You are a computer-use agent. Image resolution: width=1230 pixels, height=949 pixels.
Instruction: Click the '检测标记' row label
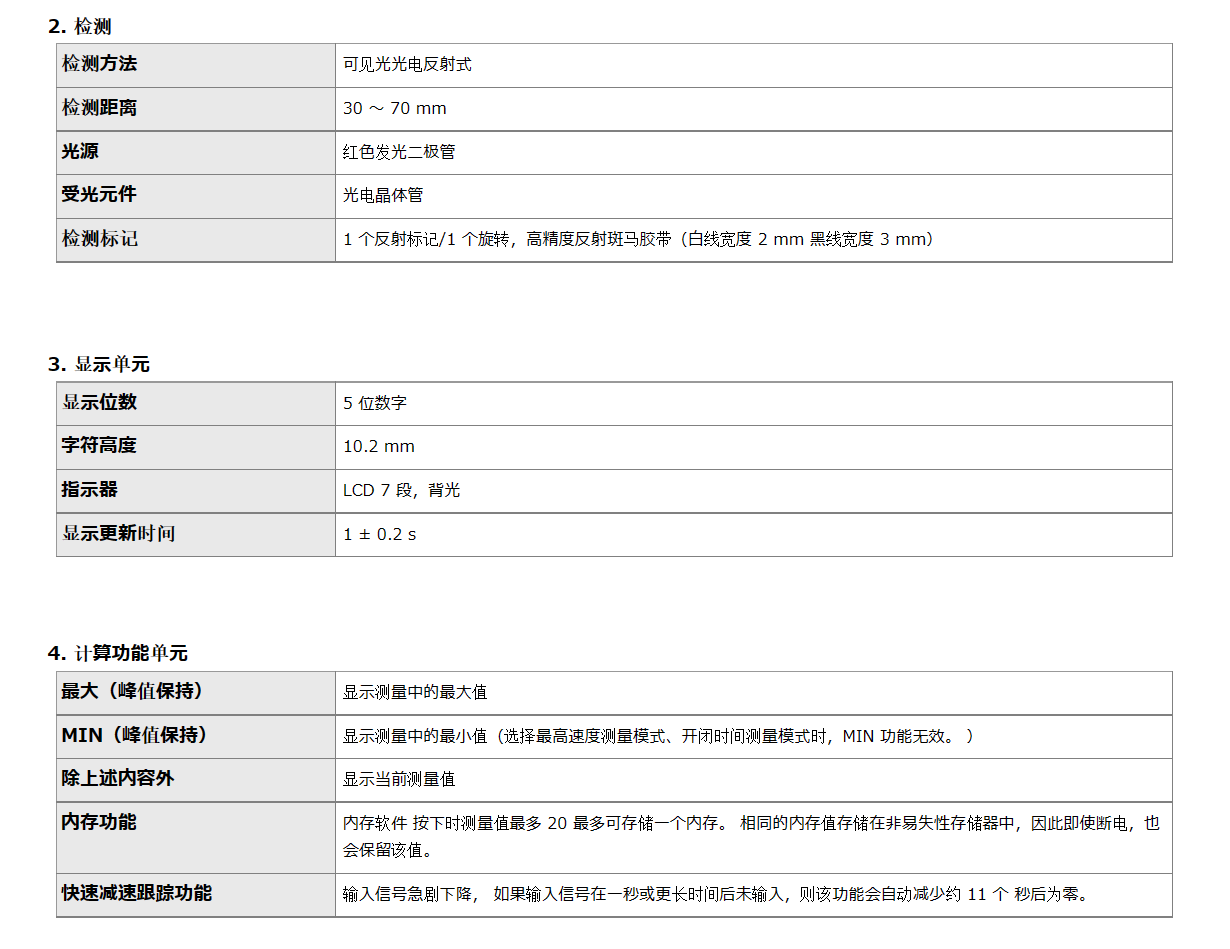coord(99,240)
